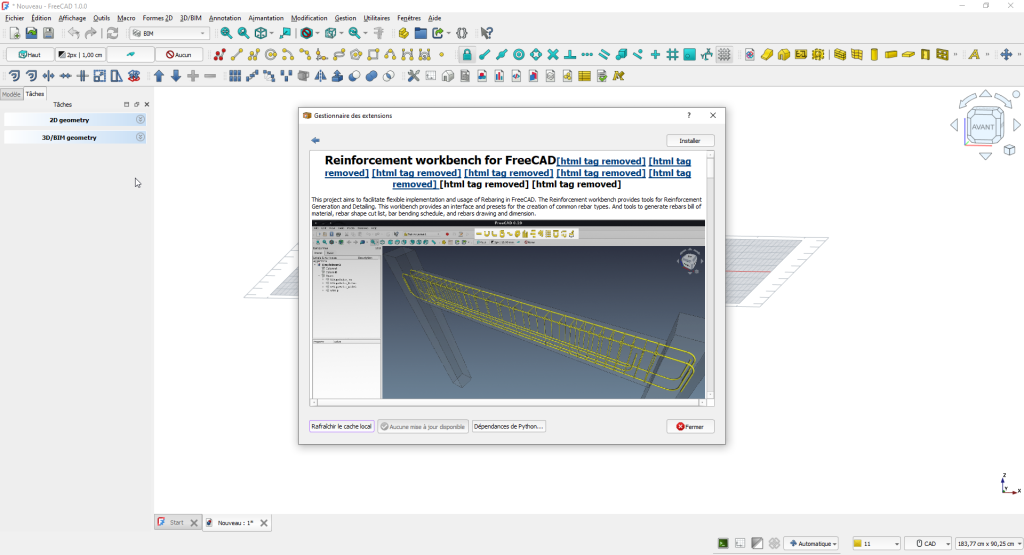Click the back arrow in extension manager
The width and height of the screenshot is (1024, 555).
tap(315, 140)
